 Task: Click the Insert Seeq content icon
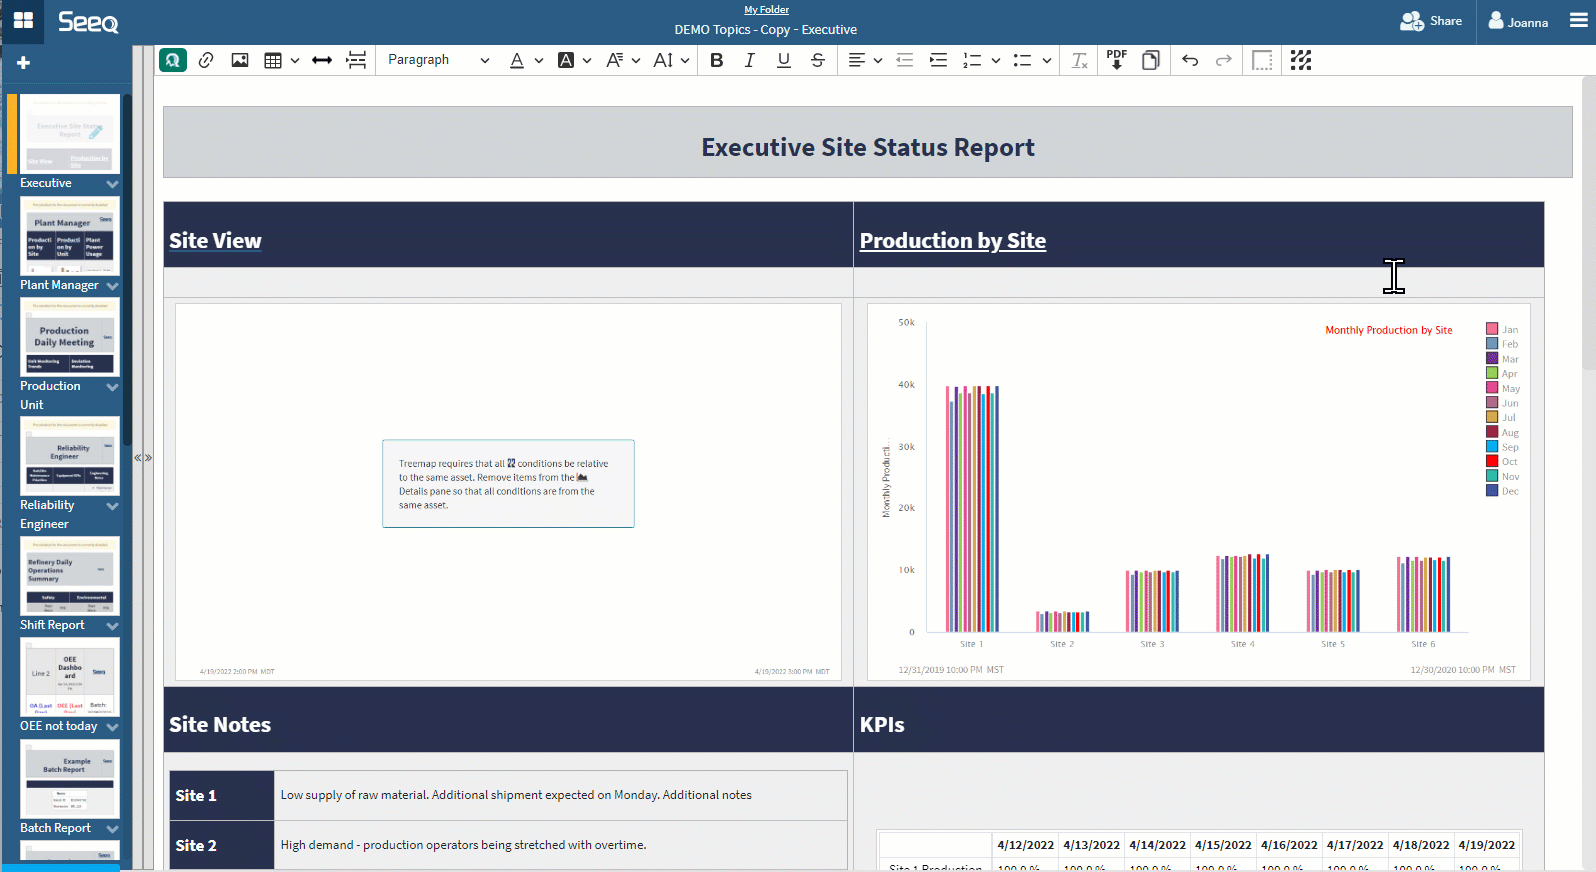point(173,60)
